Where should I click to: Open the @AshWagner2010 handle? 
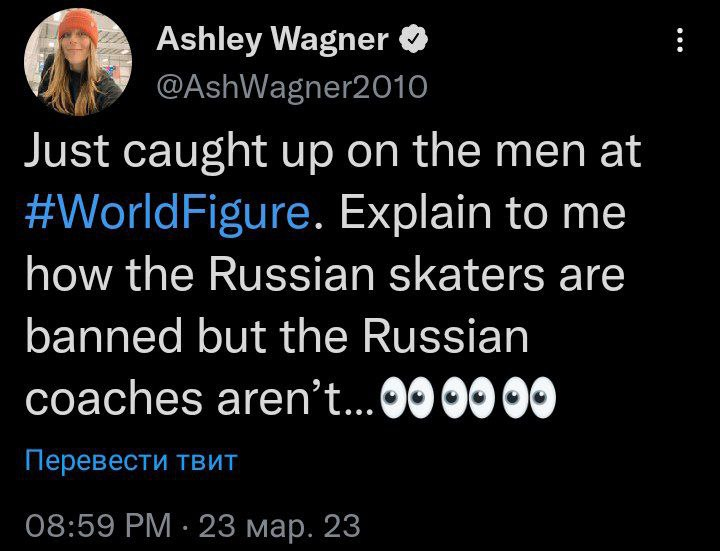292,88
